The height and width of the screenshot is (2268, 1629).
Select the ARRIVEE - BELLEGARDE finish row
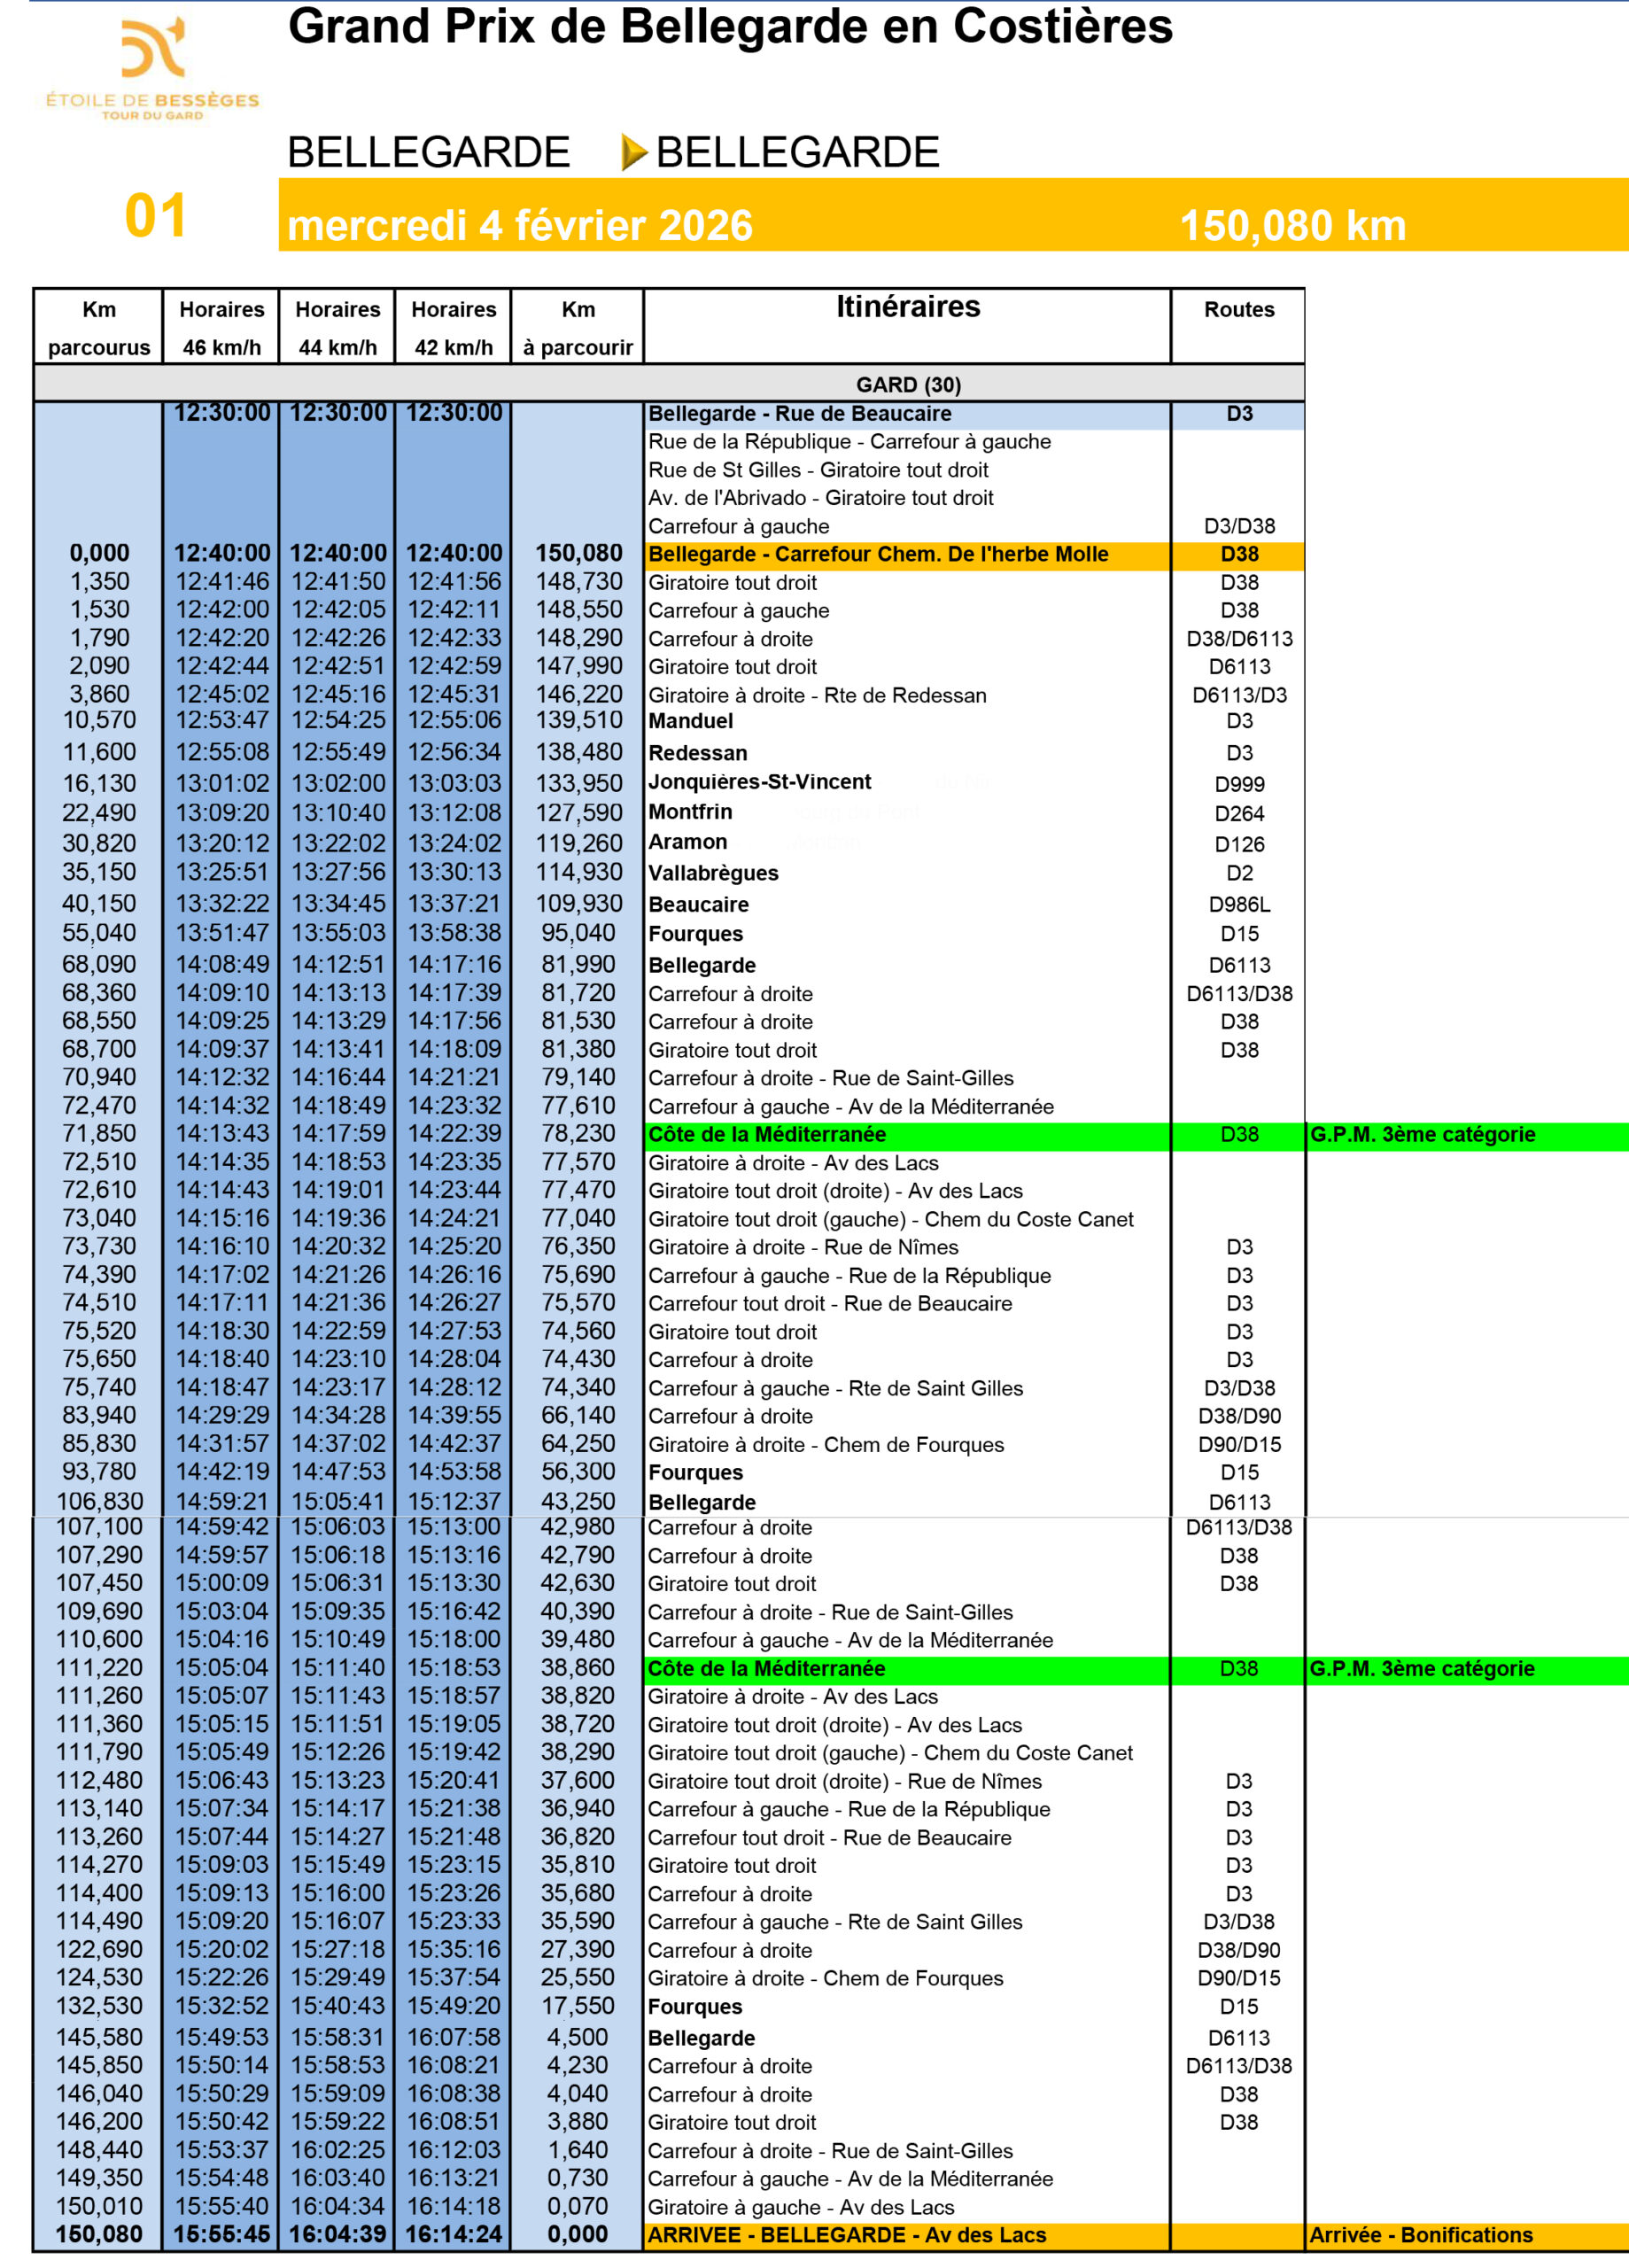tap(846, 2235)
